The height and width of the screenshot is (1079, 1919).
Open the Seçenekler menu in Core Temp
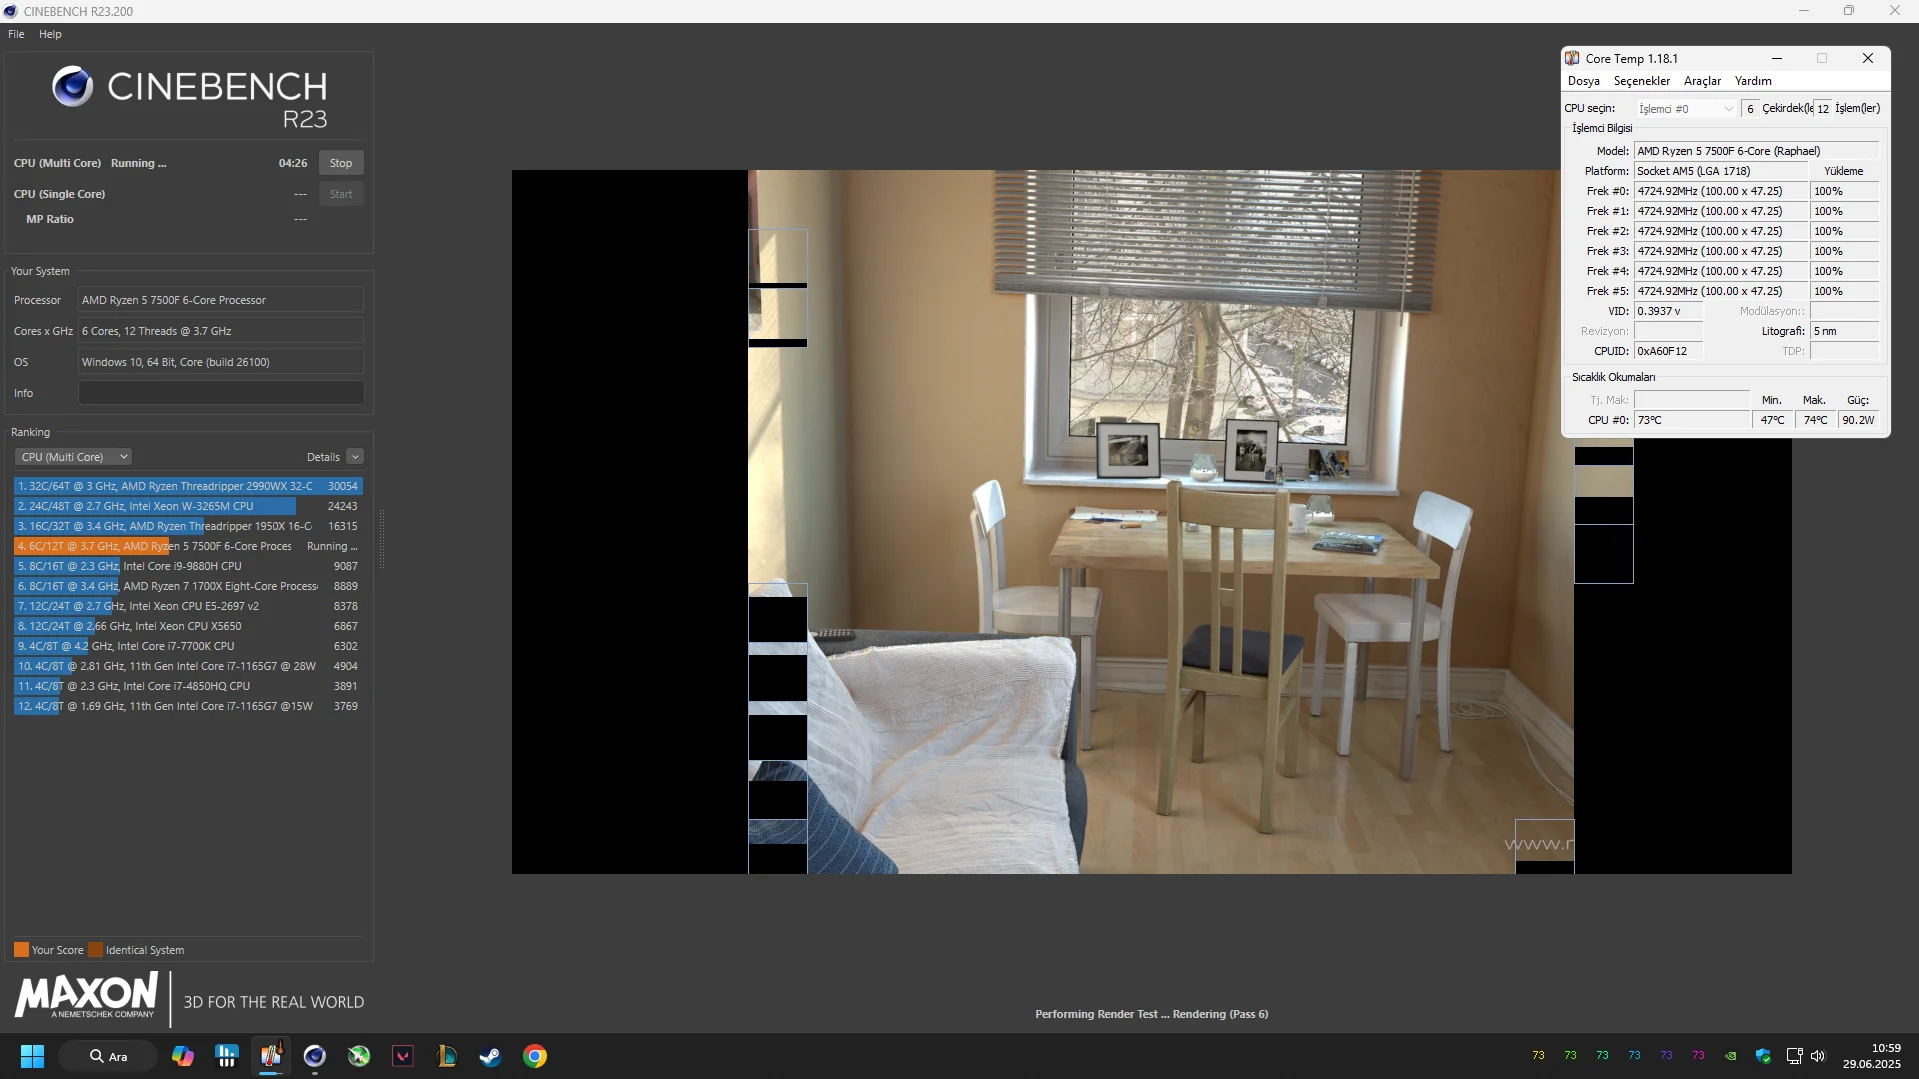[x=1641, y=81]
